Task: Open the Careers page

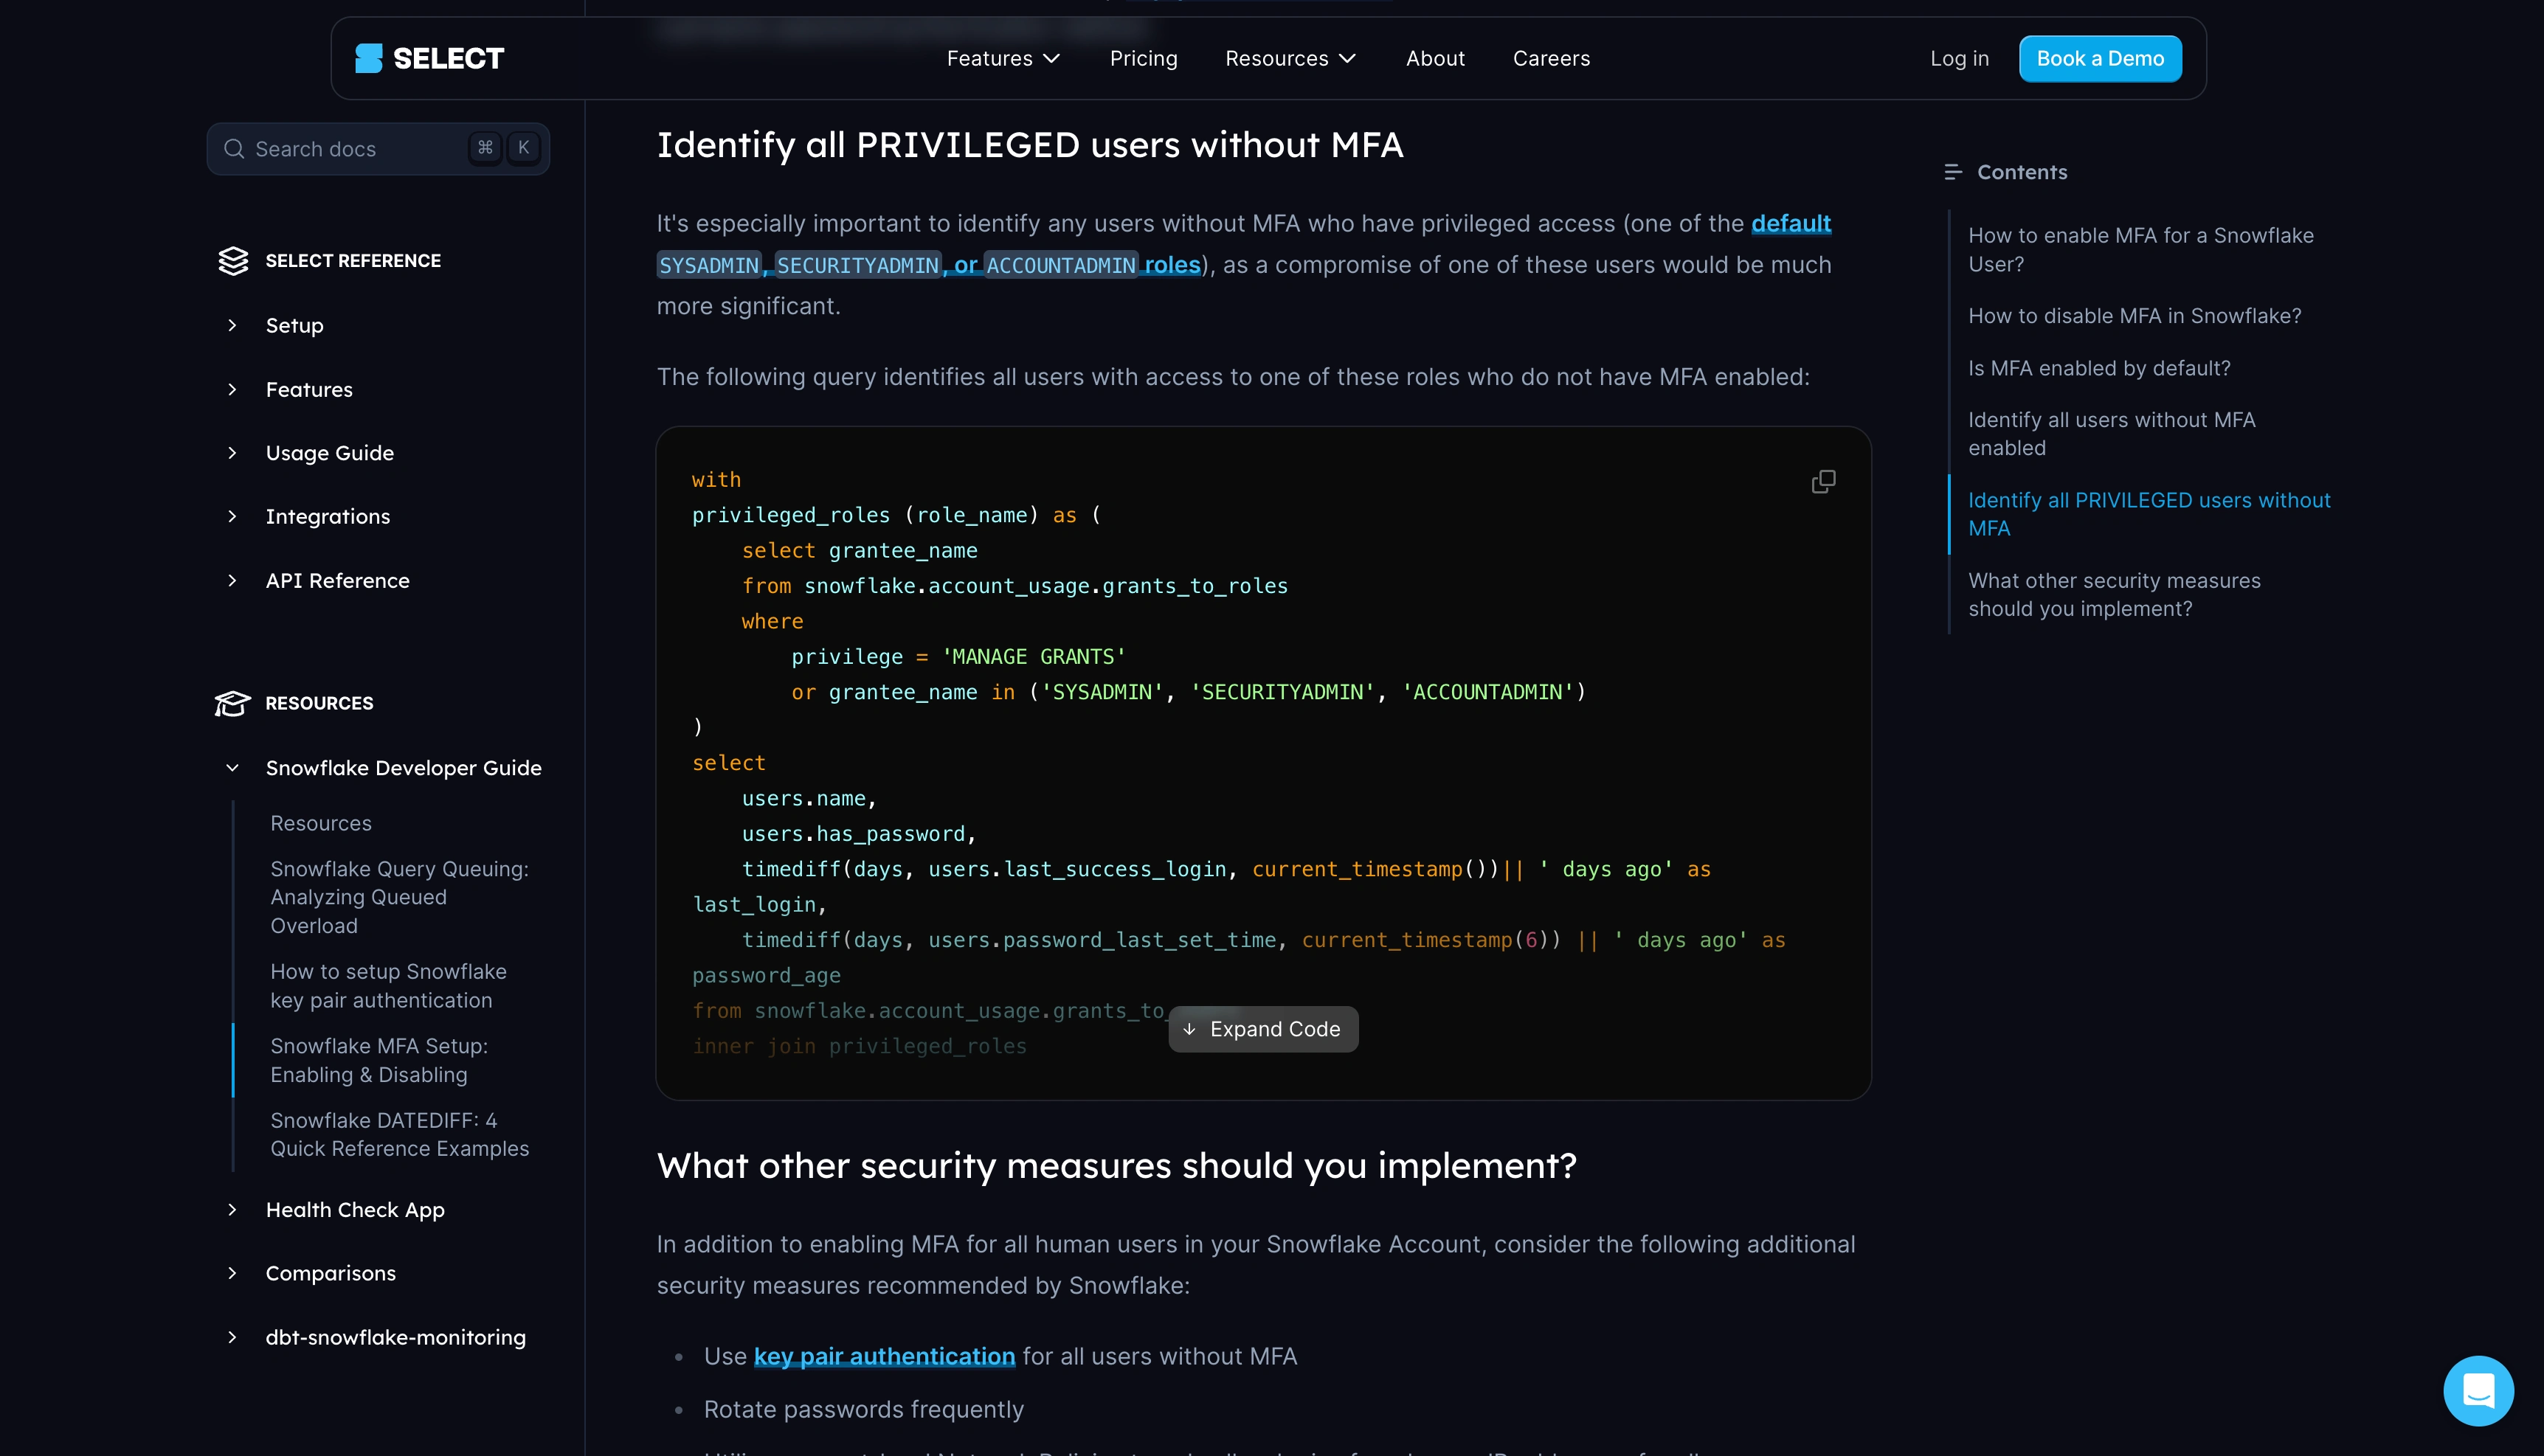Action: point(1551,58)
